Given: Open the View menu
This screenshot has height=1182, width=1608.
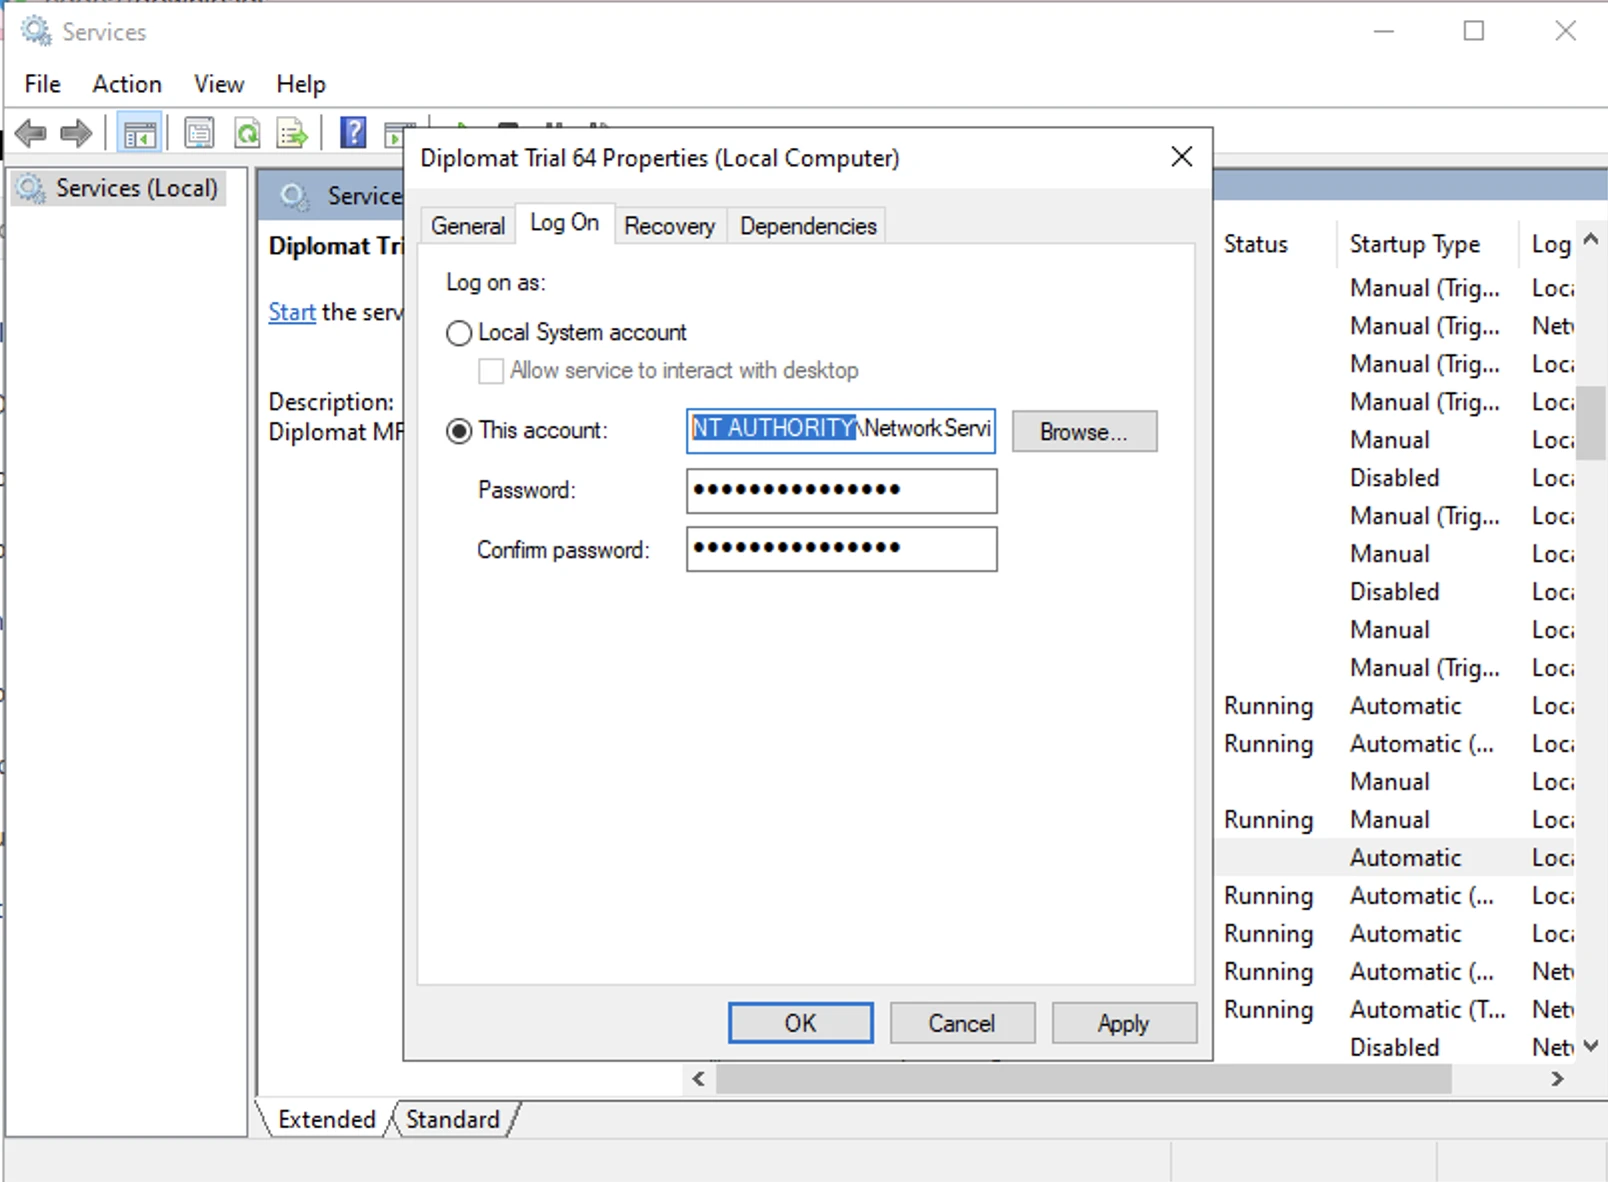Looking at the screenshot, I should [x=219, y=84].
